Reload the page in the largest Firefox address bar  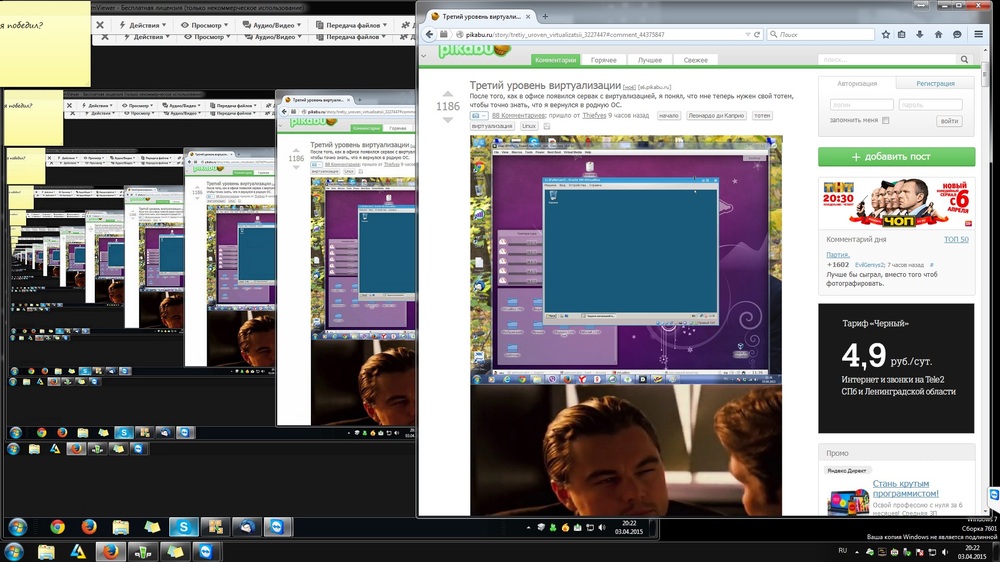pyautogui.click(x=756, y=34)
